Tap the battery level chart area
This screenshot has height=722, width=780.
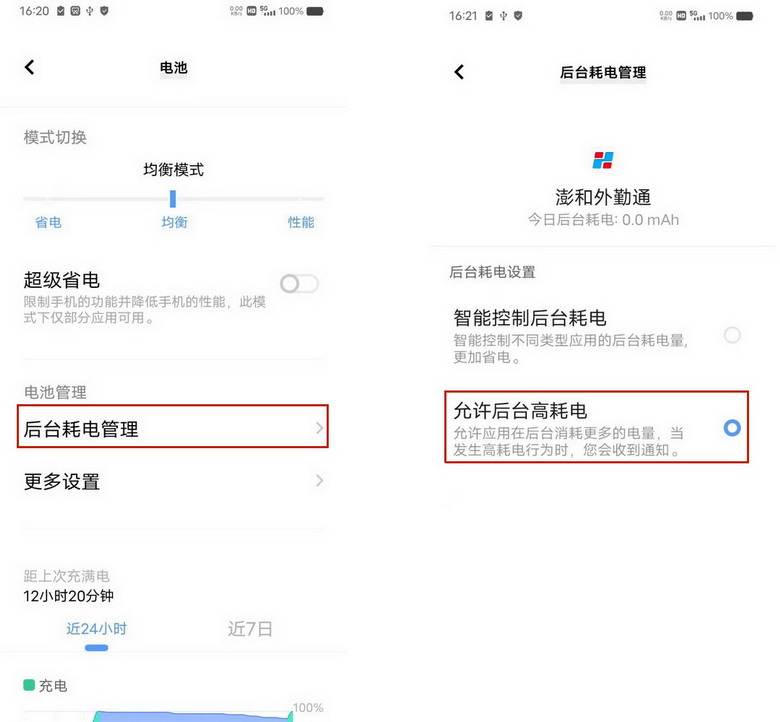tap(159, 716)
